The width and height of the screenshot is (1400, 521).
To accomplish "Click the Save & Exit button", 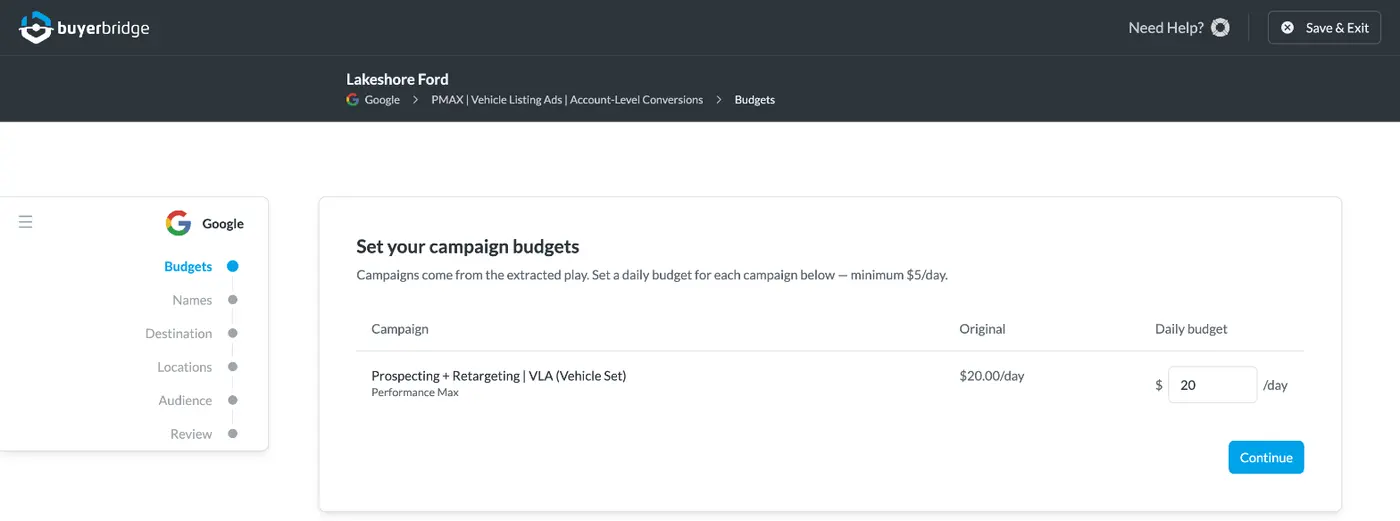I will coord(1324,28).
